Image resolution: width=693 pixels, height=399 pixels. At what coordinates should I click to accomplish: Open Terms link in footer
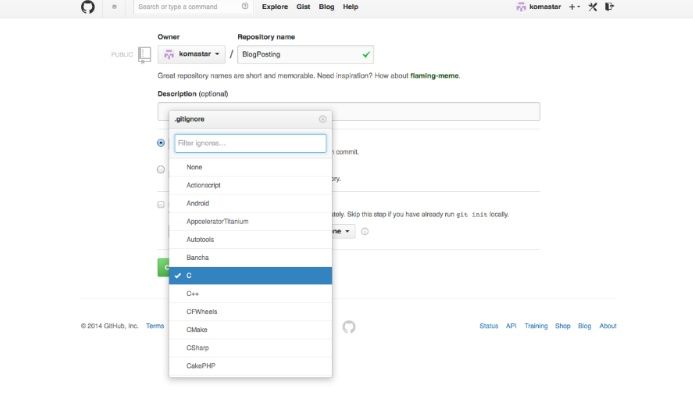155,326
